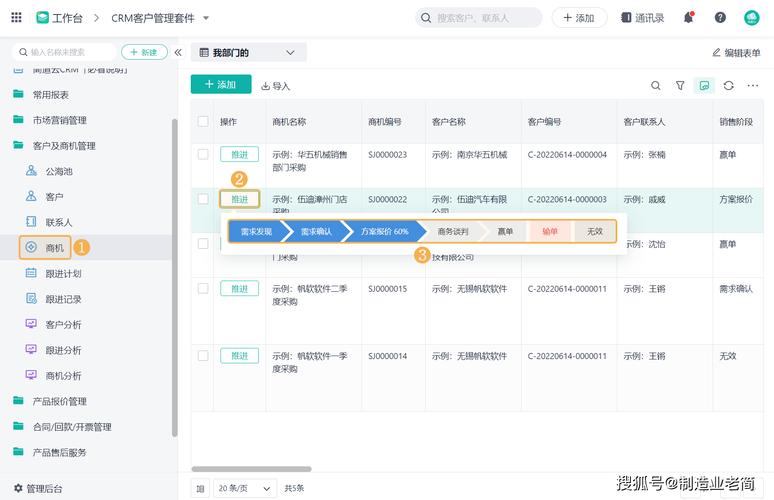Select the 输单 stage
The width and height of the screenshot is (774, 500).
tap(549, 231)
